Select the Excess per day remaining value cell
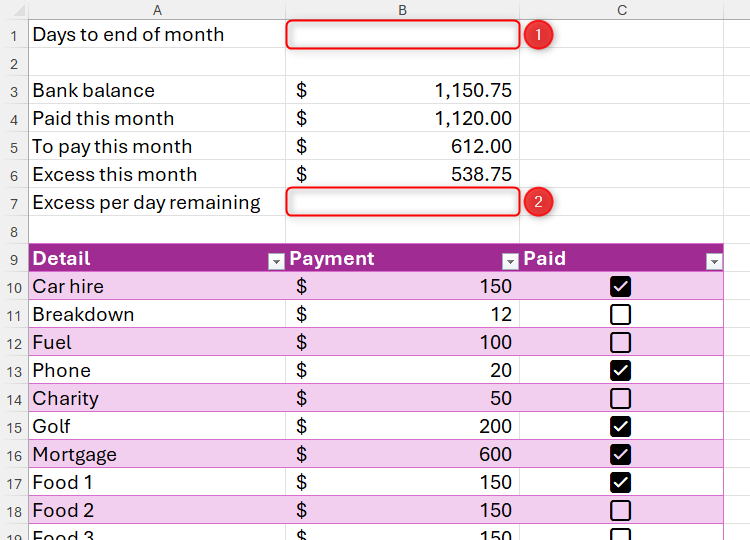This screenshot has width=750, height=540. click(402, 203)
